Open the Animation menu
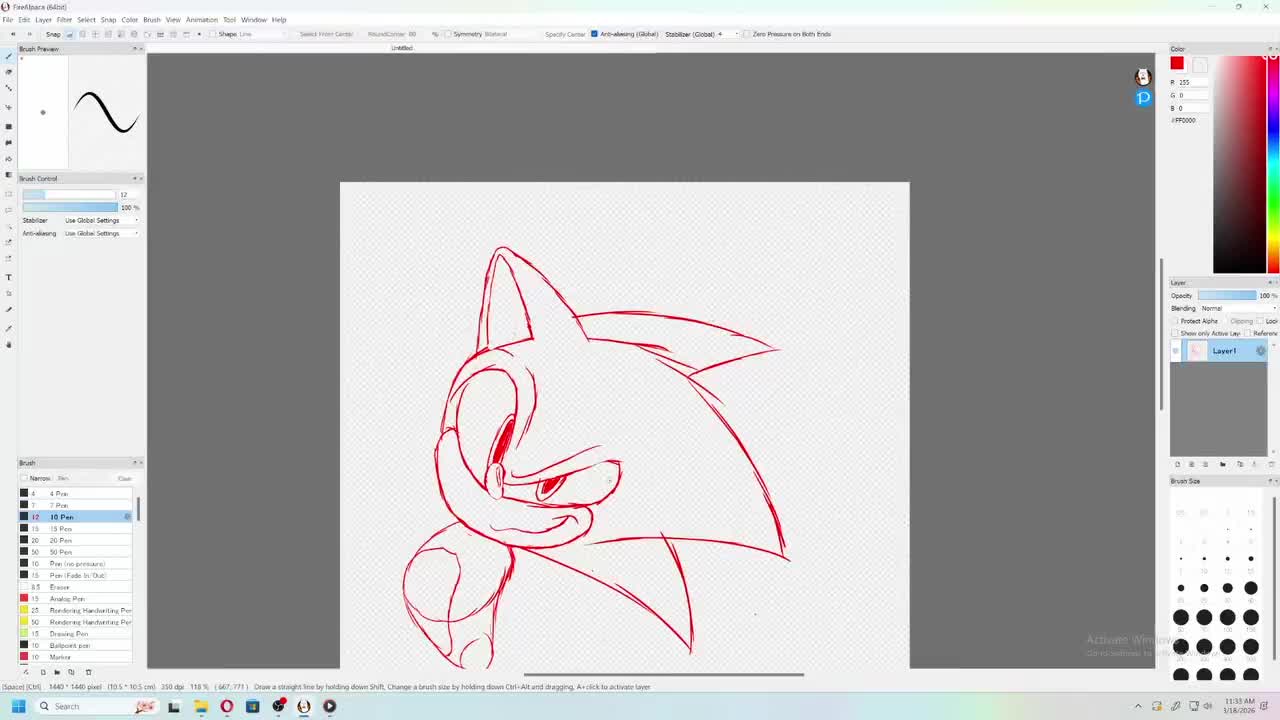1280x720 pixels. click(x=201, y=20)
